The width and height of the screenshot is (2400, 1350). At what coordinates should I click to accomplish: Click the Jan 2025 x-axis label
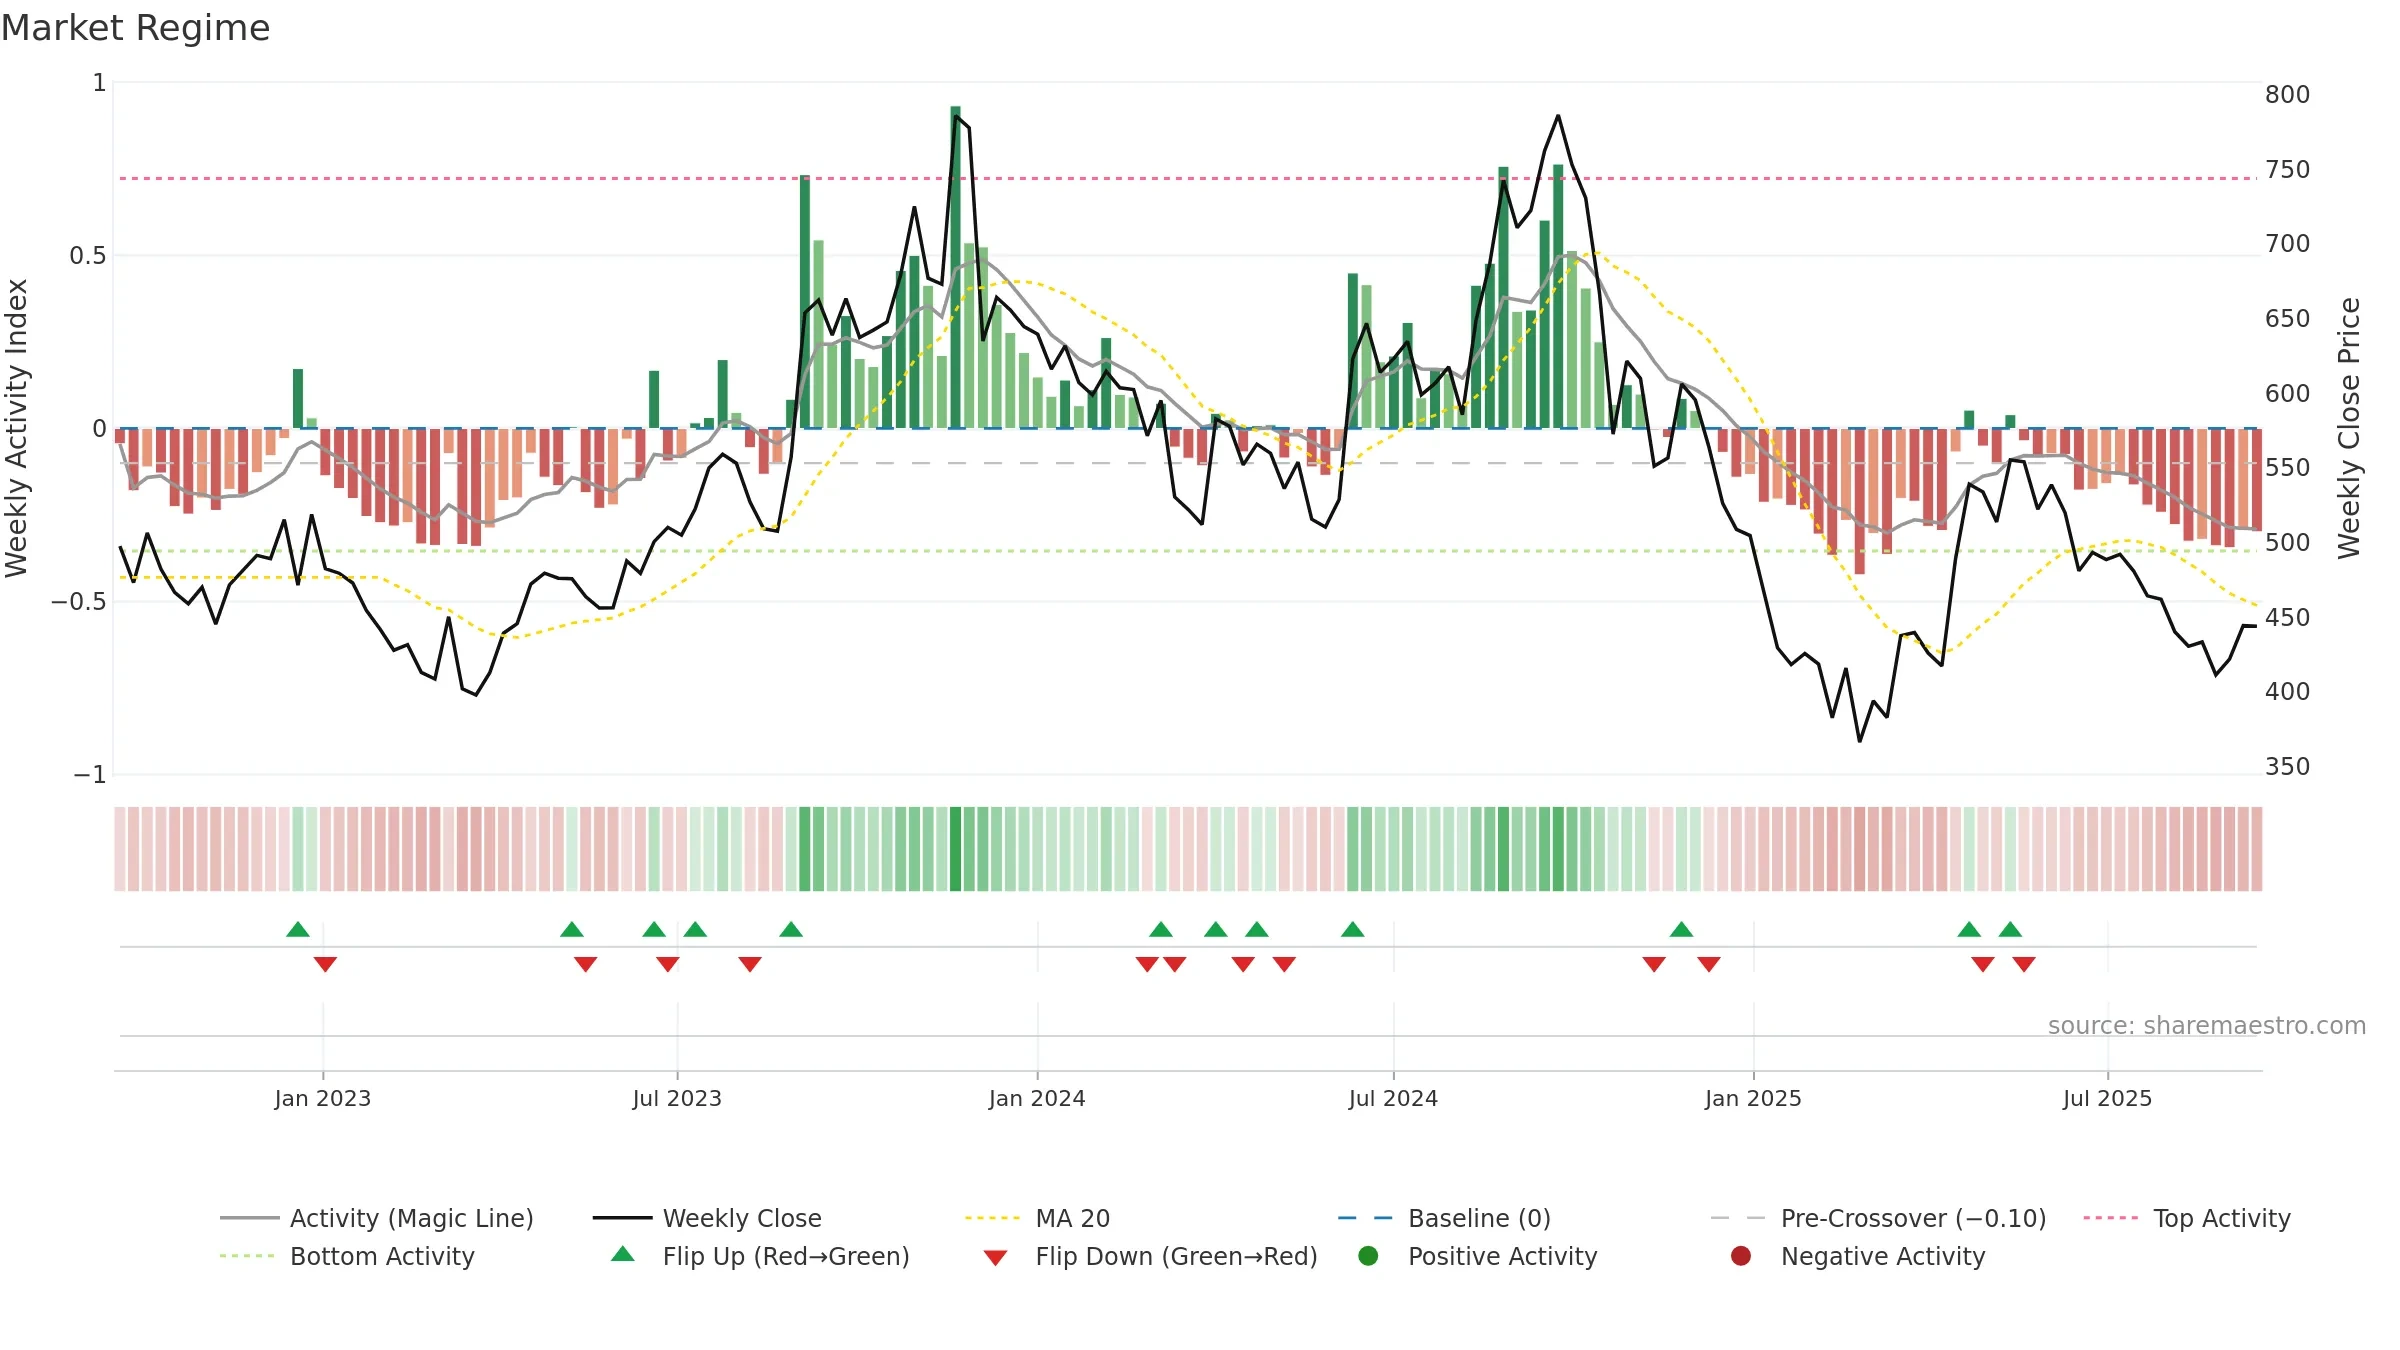(x=1753, y=1098)
